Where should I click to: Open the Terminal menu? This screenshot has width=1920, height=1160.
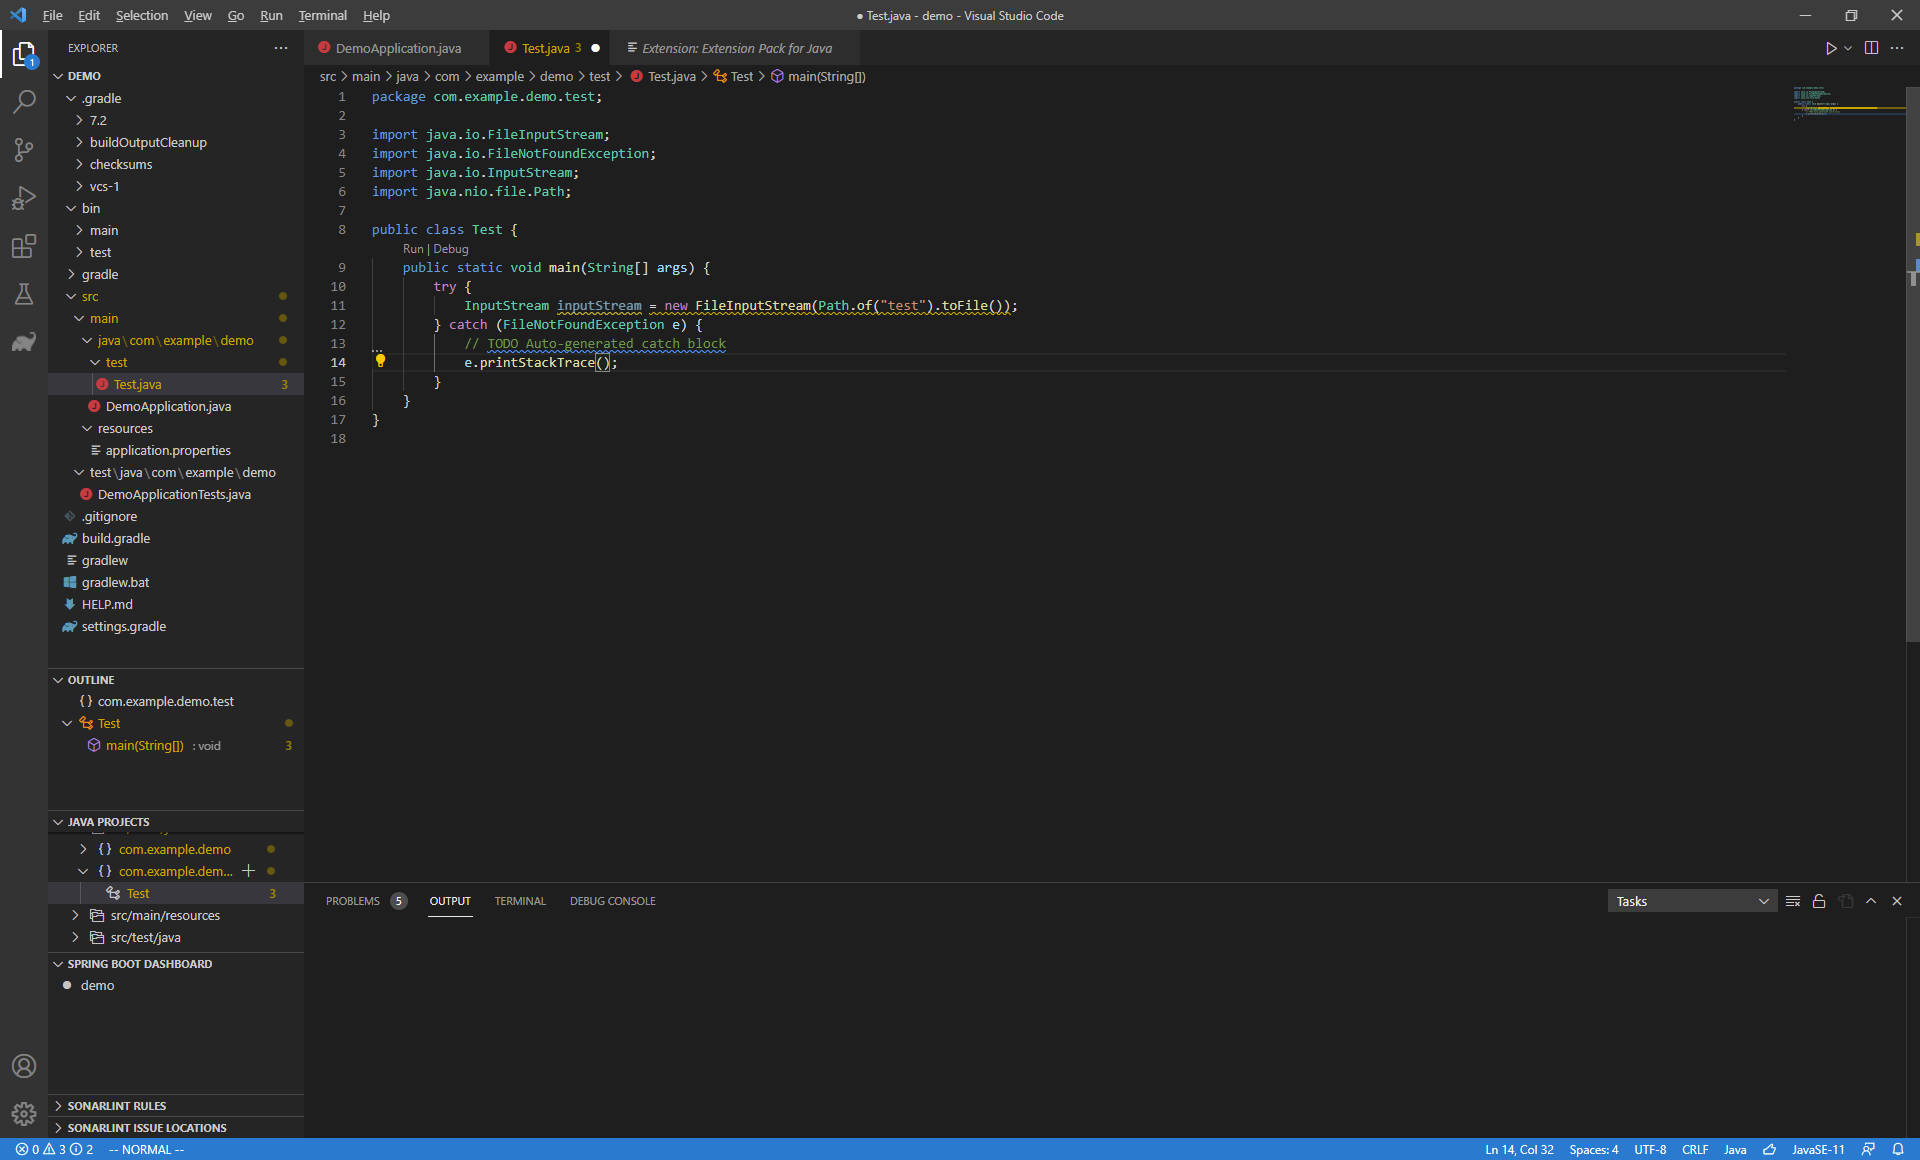click(322, 15)
